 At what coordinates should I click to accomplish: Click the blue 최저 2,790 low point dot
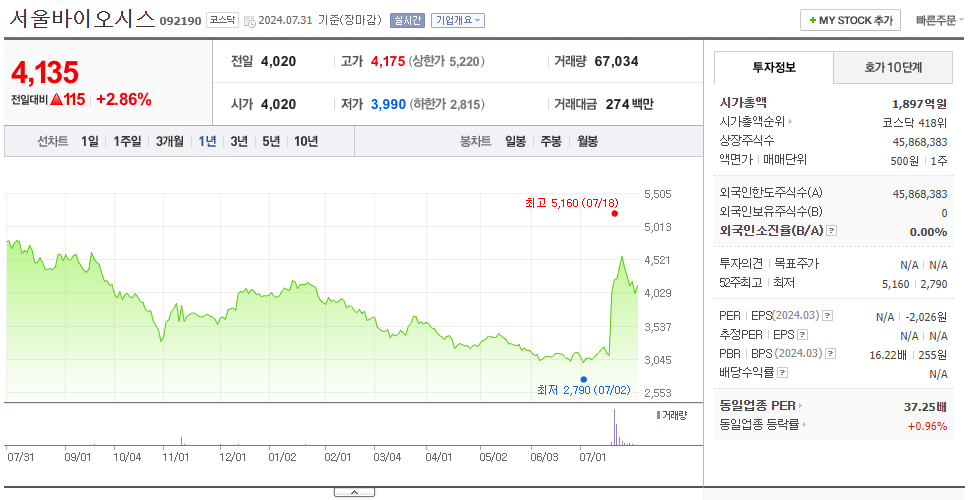tap(583, 380)
